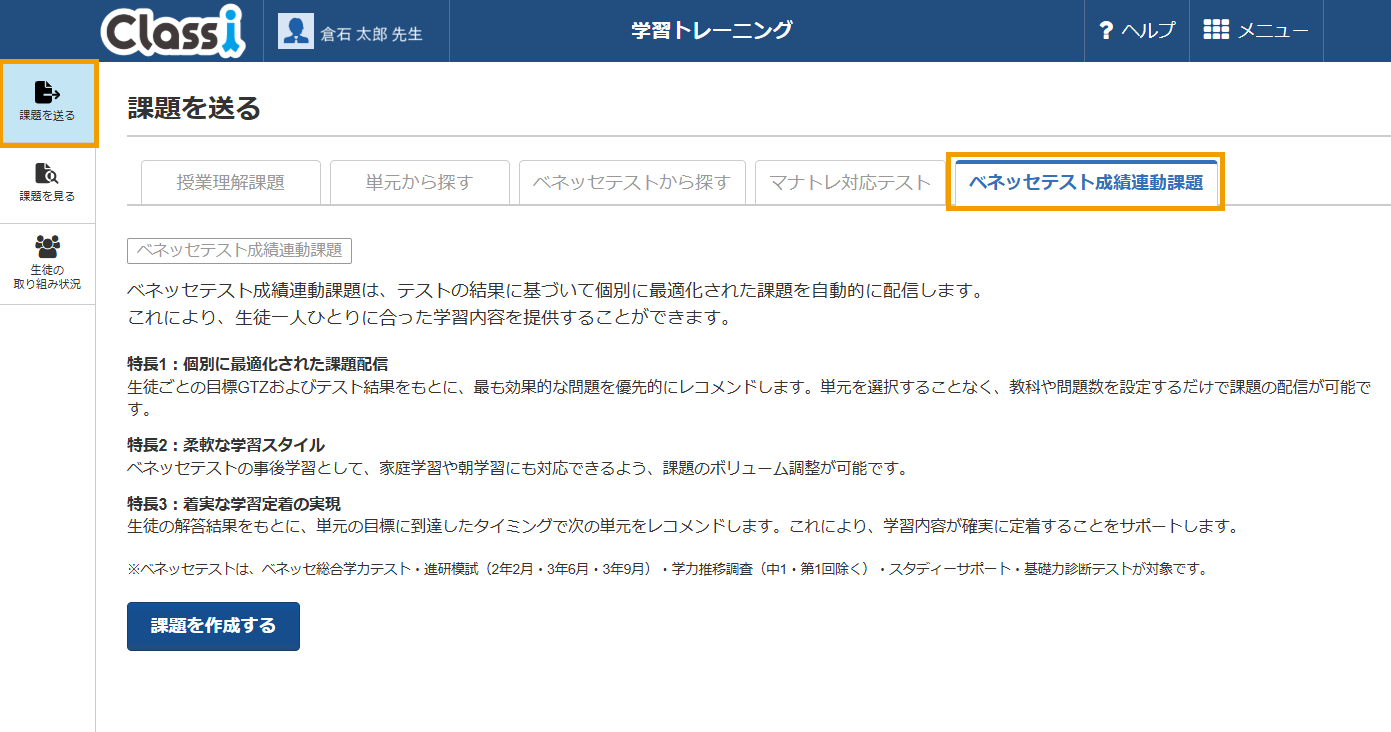Click the help question mark icon
The width and height of the screenshot is (1391, 732).
pos(1106,31)
